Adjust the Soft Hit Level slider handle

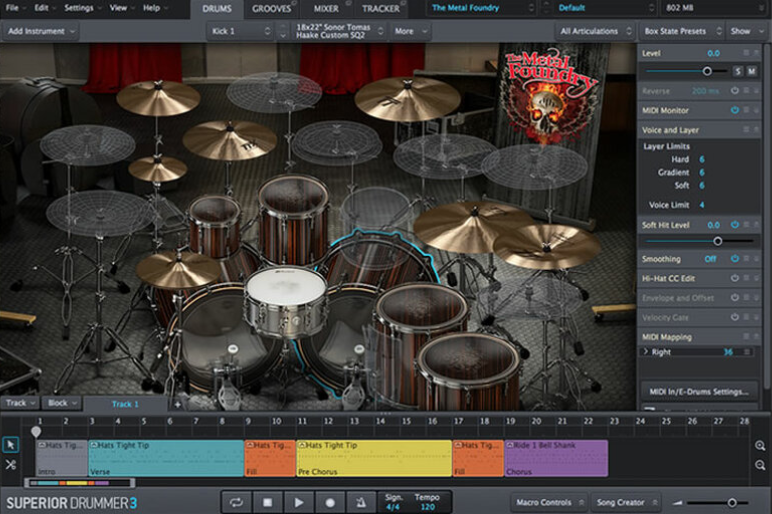717,241
